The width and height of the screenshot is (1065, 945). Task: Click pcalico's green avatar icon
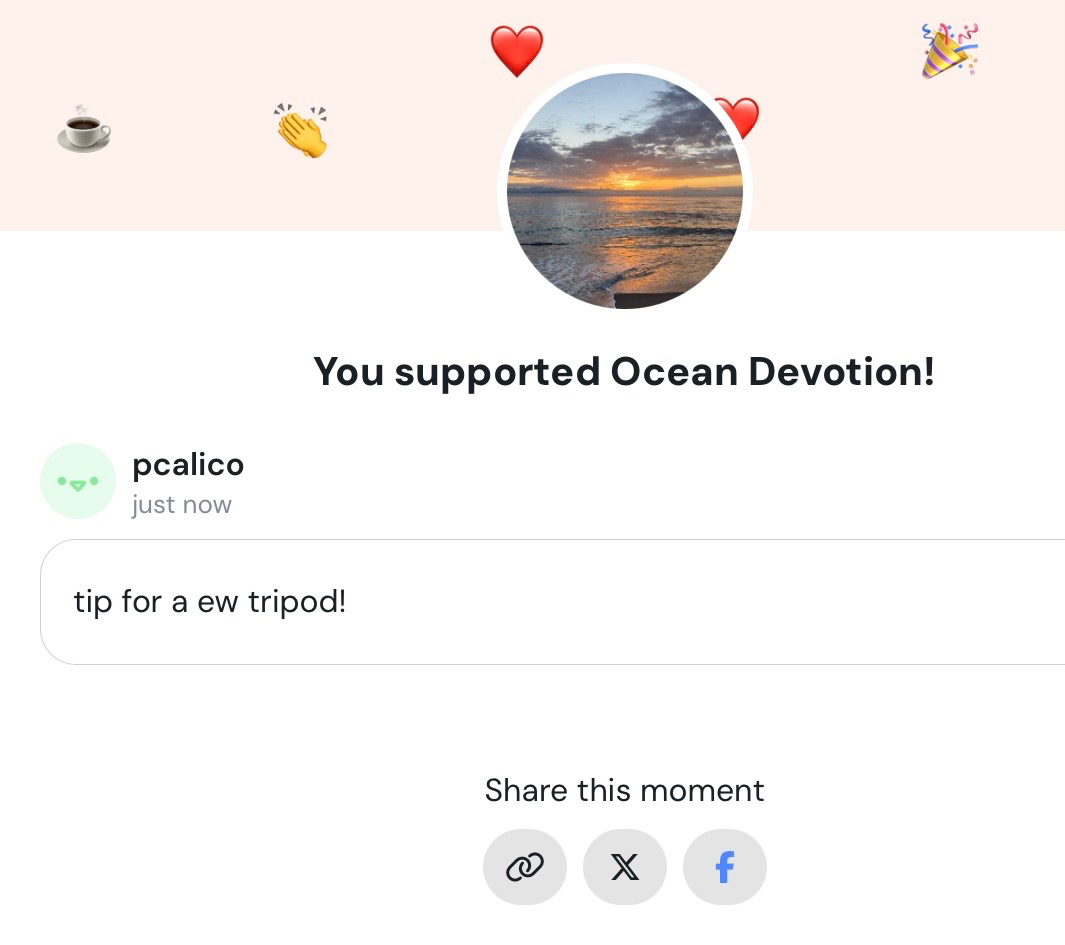78,481
